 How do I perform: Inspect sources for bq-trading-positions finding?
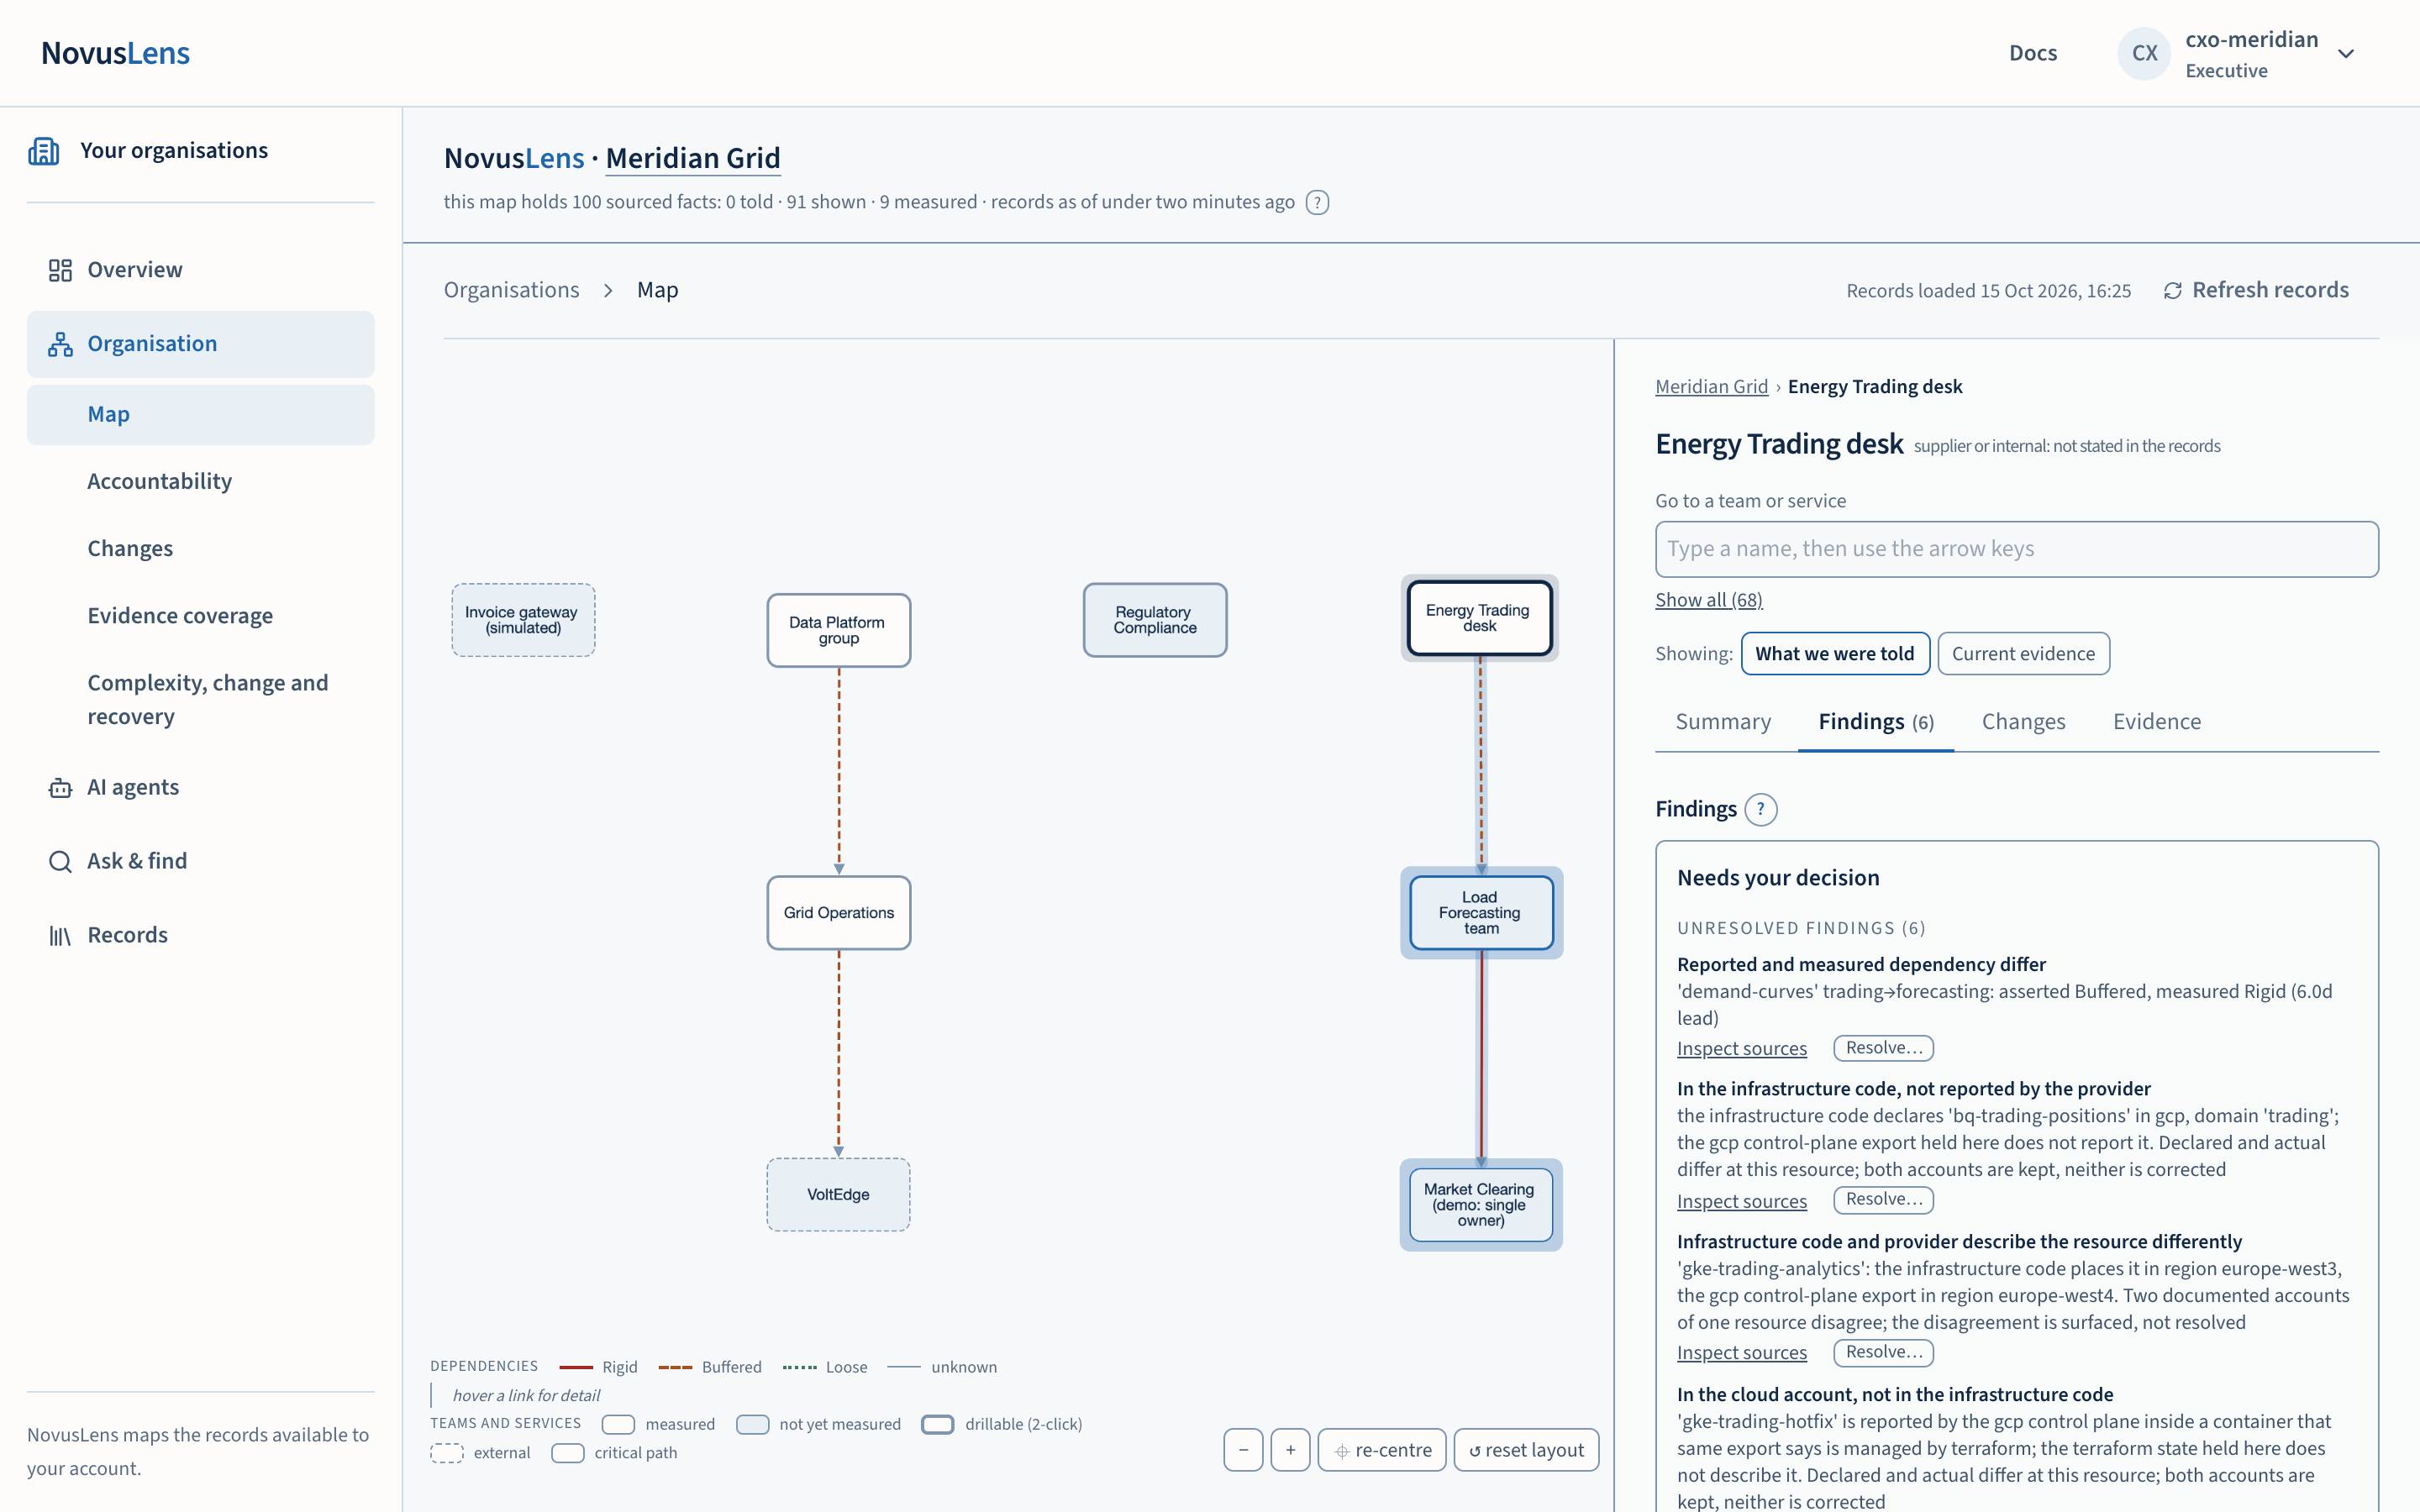pos(1741,1201)
